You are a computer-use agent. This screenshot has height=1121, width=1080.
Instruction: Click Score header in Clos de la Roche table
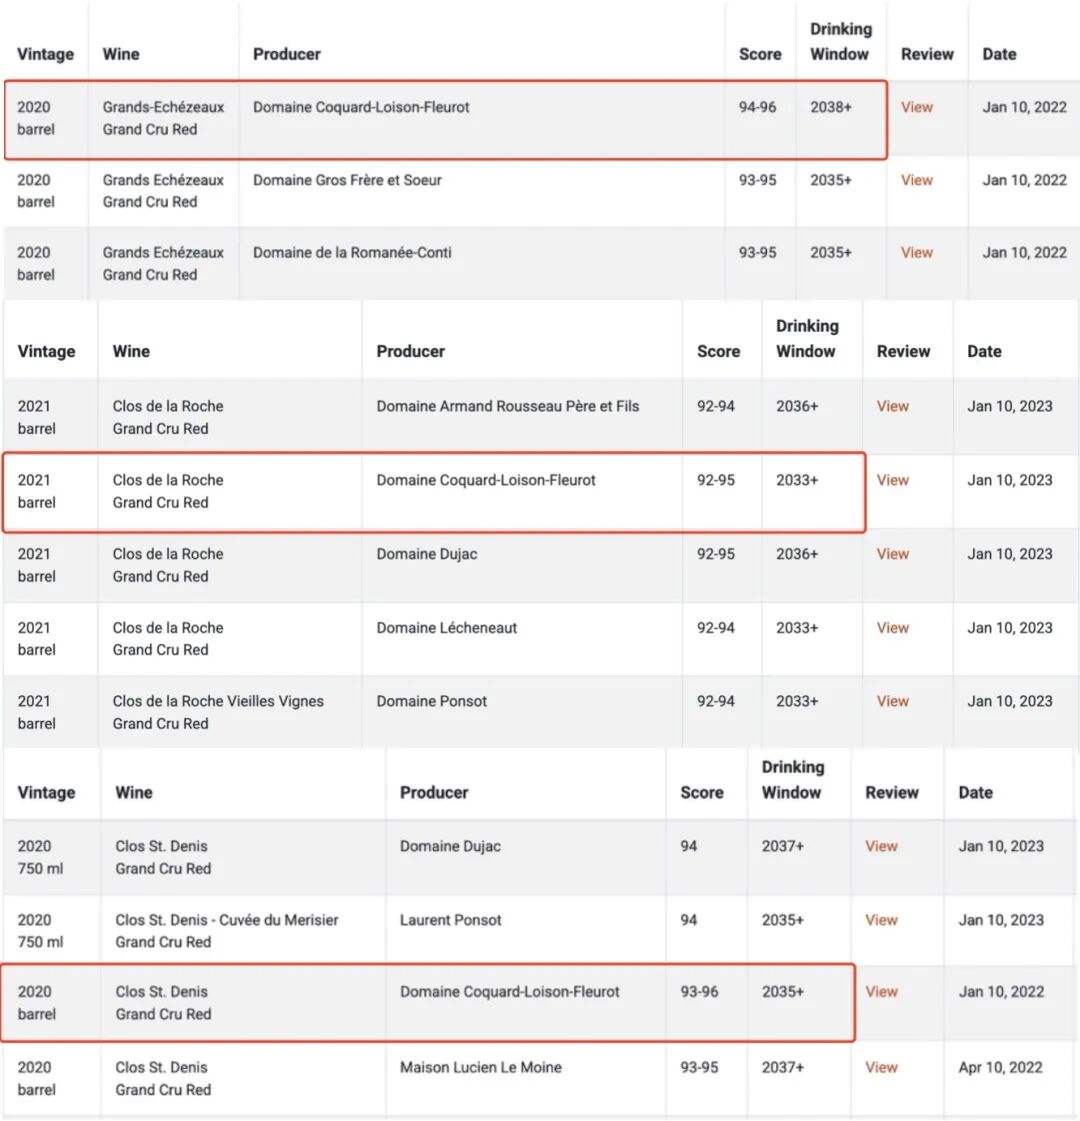pos(718,351)
